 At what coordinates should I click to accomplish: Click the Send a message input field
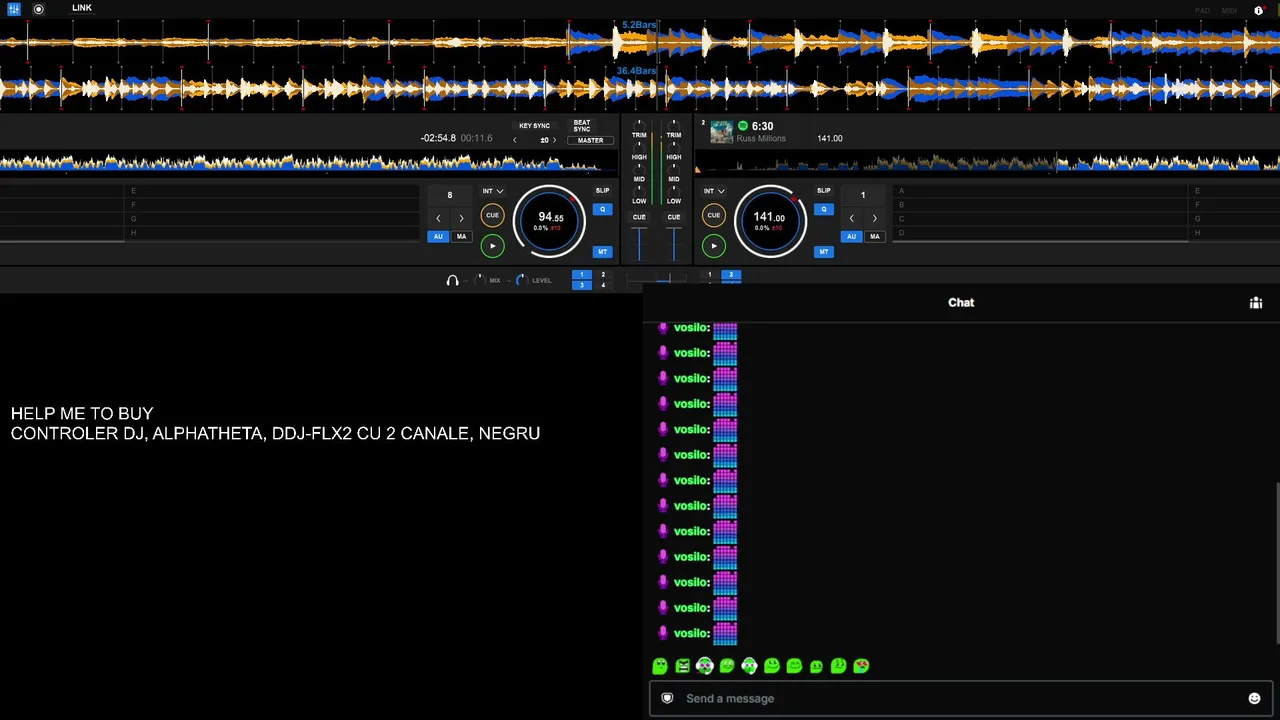point(960,699)
